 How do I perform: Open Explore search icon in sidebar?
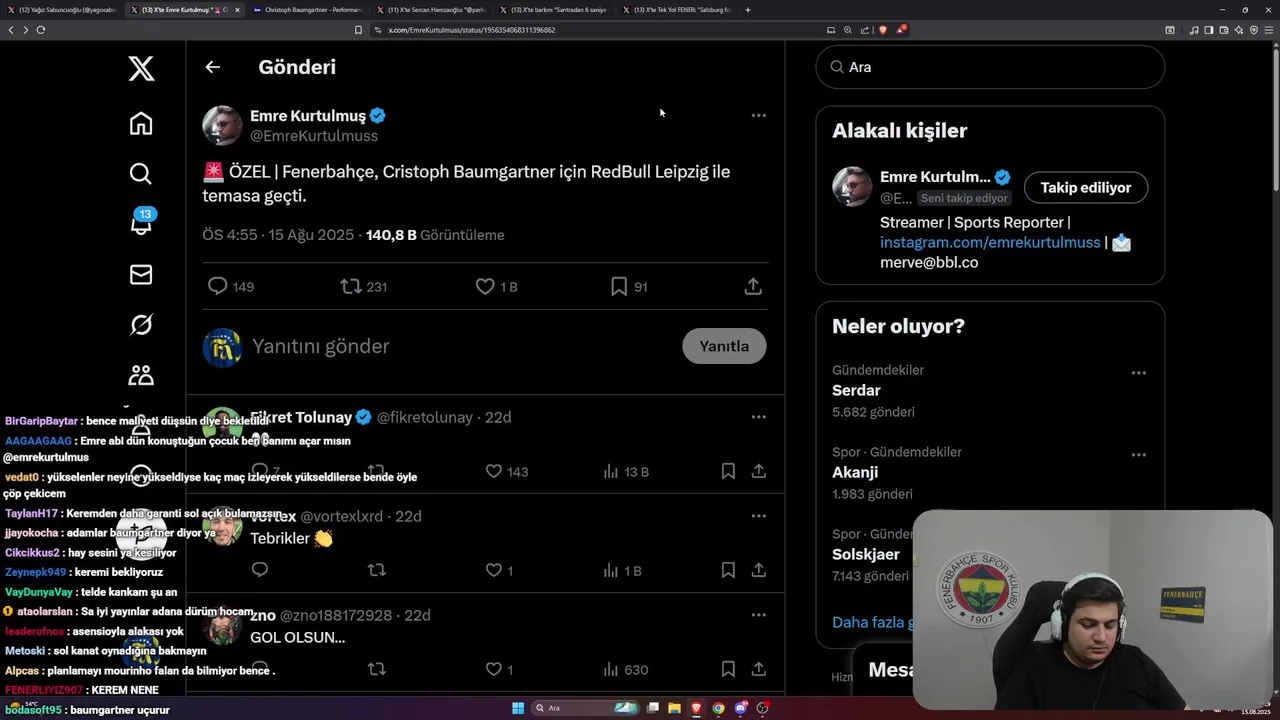pos(141,173)
